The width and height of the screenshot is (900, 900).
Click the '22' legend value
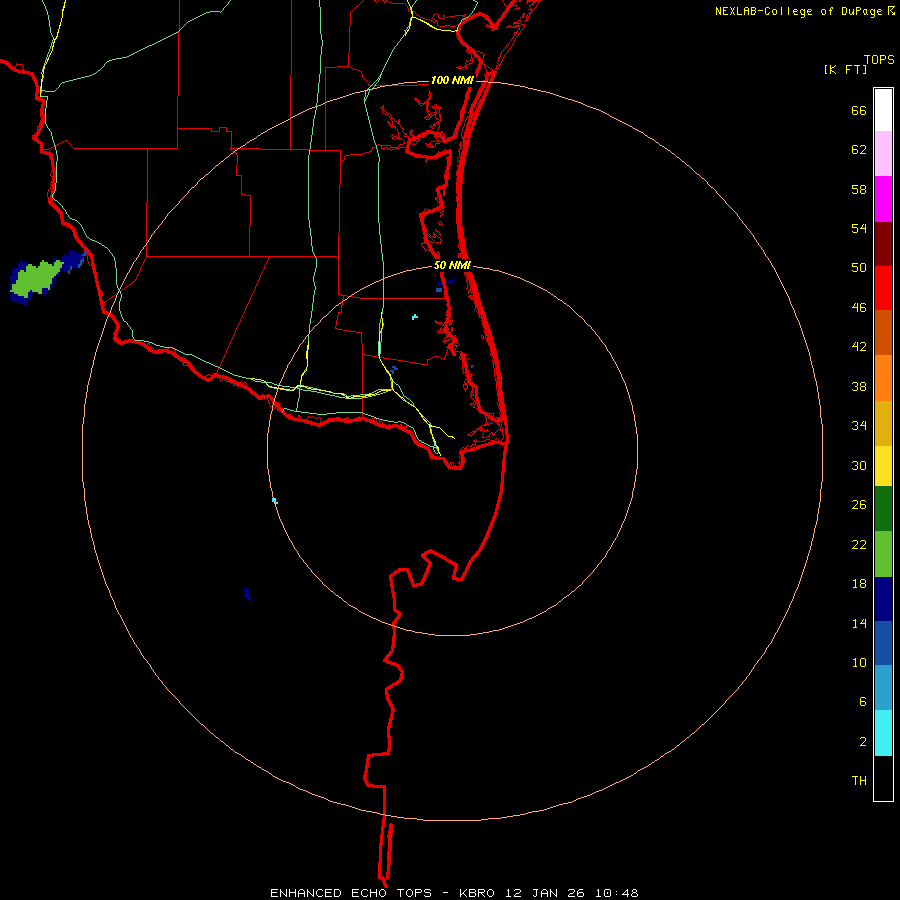[859, 545]
